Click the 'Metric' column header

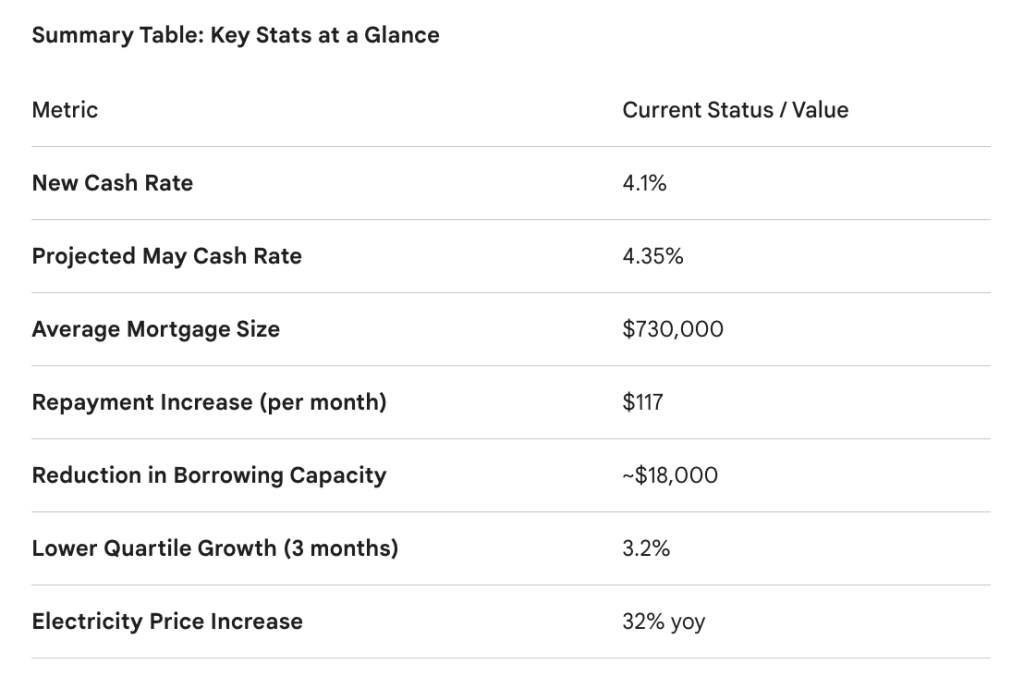tap(65, 110)
